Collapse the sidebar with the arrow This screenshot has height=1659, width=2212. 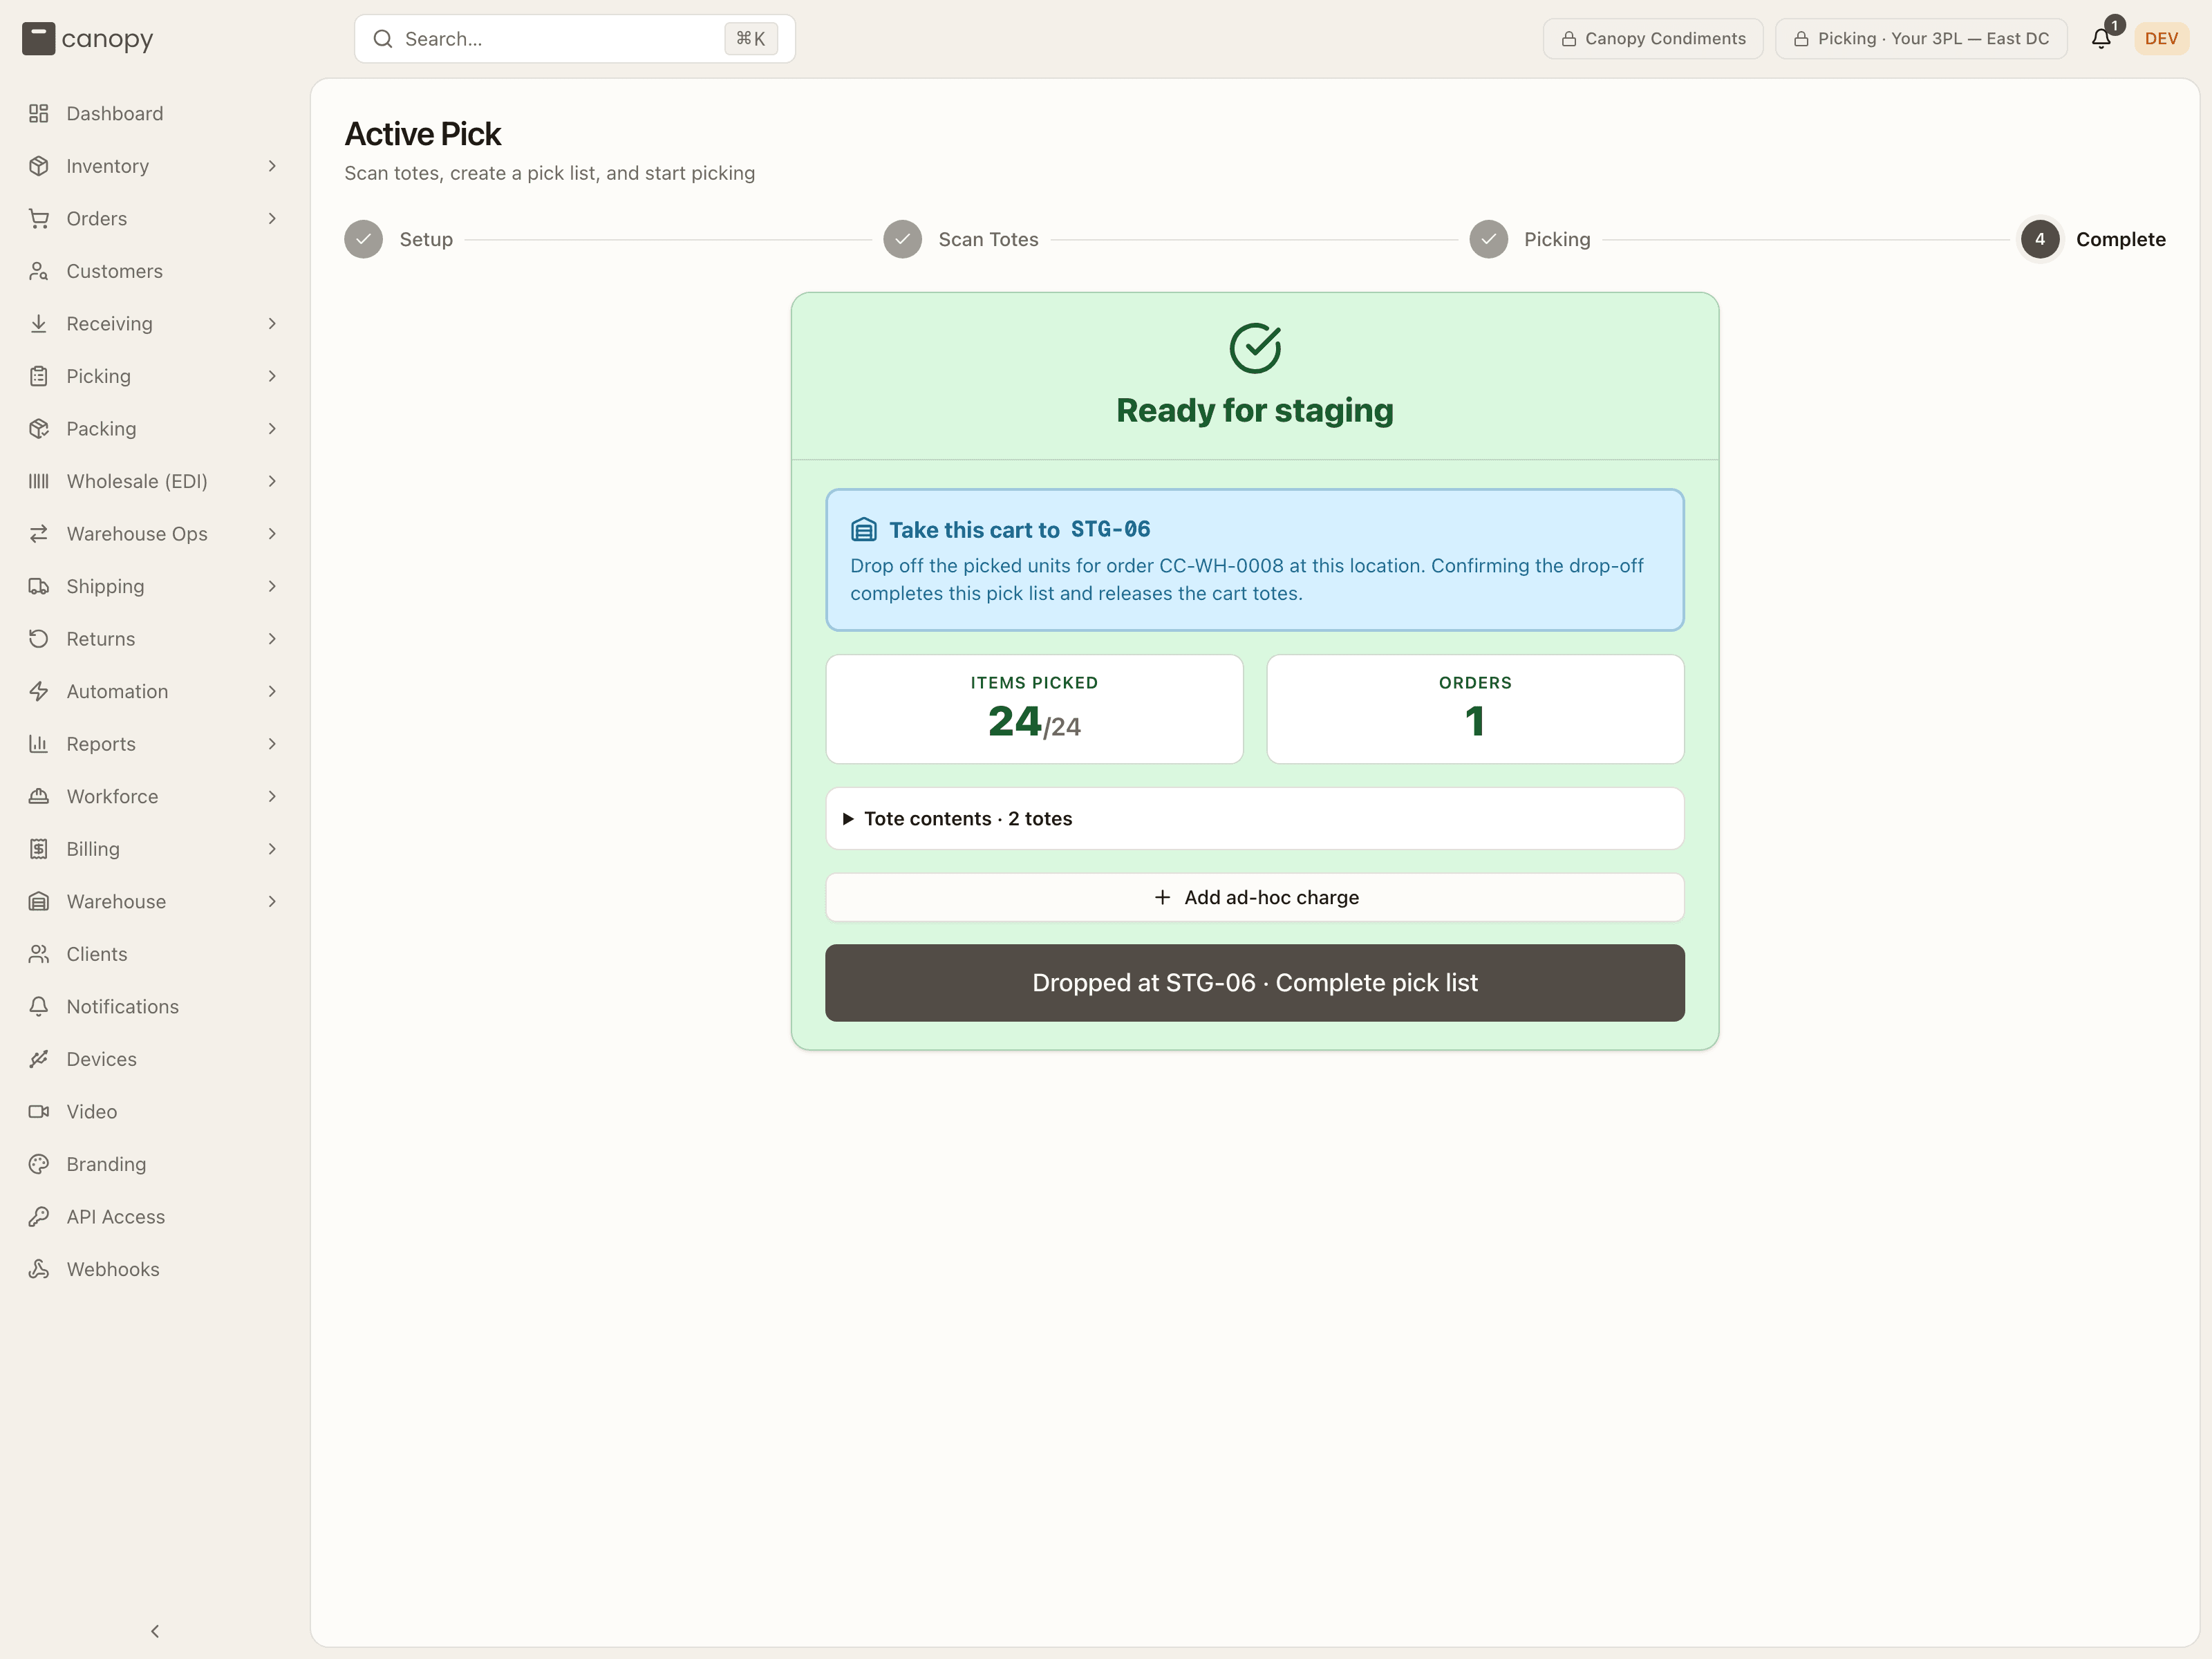click(155, 1631)
